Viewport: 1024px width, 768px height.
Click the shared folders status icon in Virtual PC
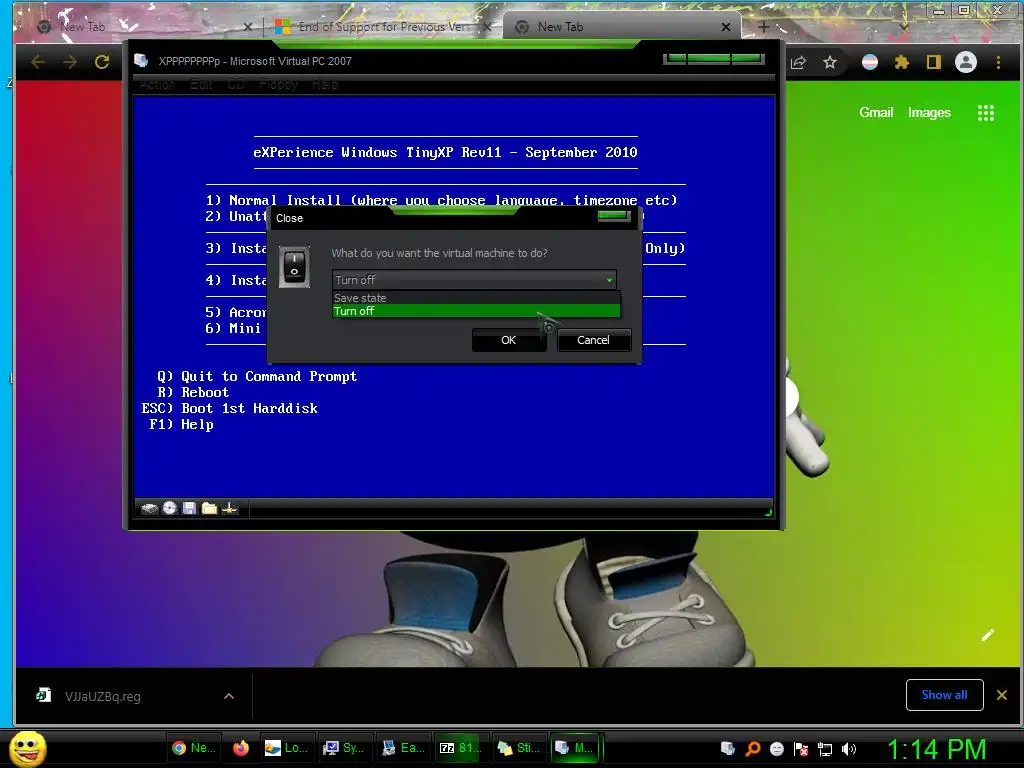[x=209, y=508]
